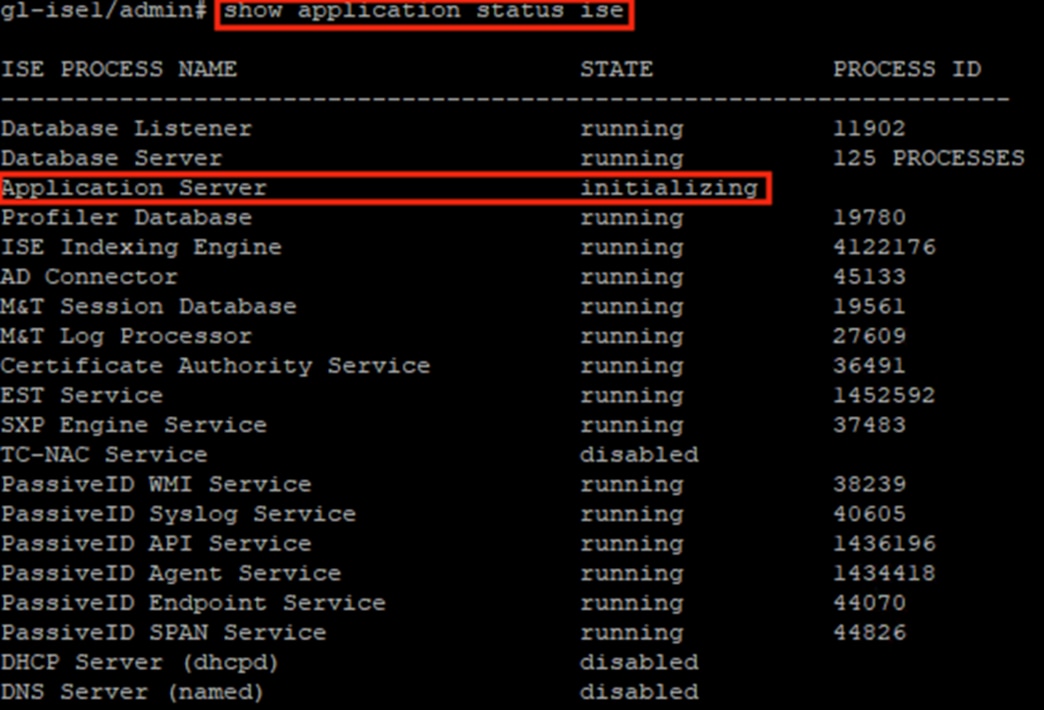The height and width of the screenshot is (710, 1044).
Task: Click process ID '44070'
Action: [870, 603]
